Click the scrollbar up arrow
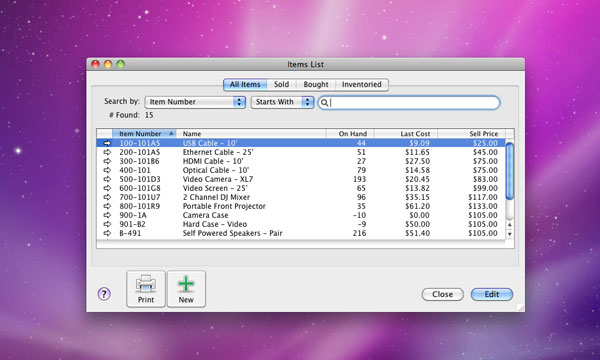The width and height of the screenshot is (600, 360). (x=510, y=225)
